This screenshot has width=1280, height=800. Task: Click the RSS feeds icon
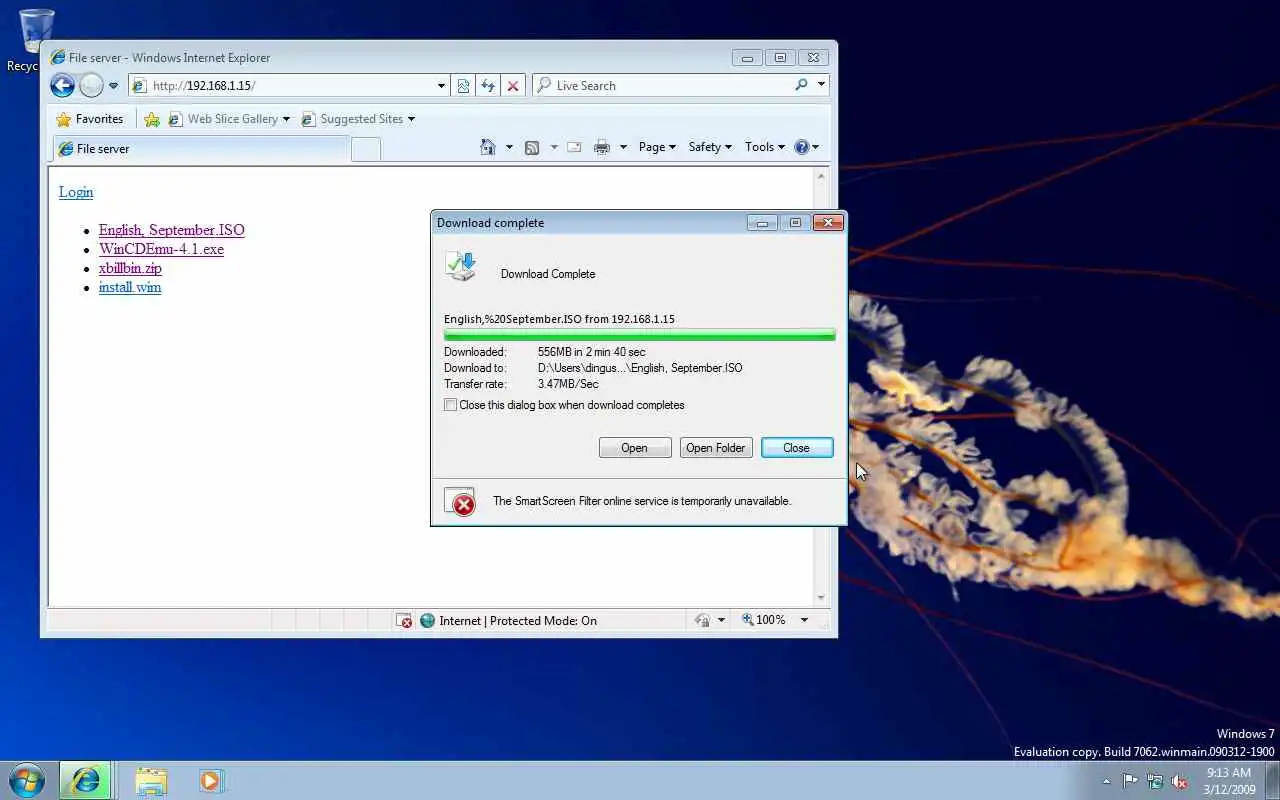[532, 147]
